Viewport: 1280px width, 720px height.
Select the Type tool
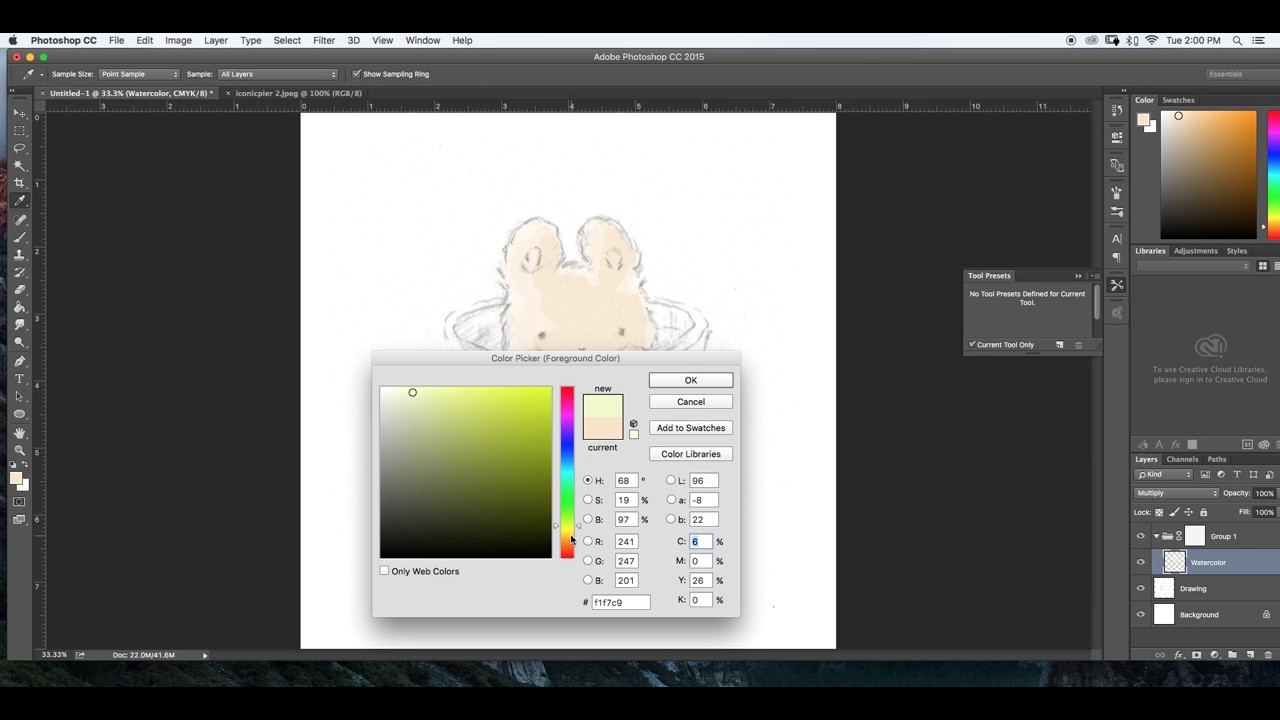pyautogui.click(x=19, y=379)
